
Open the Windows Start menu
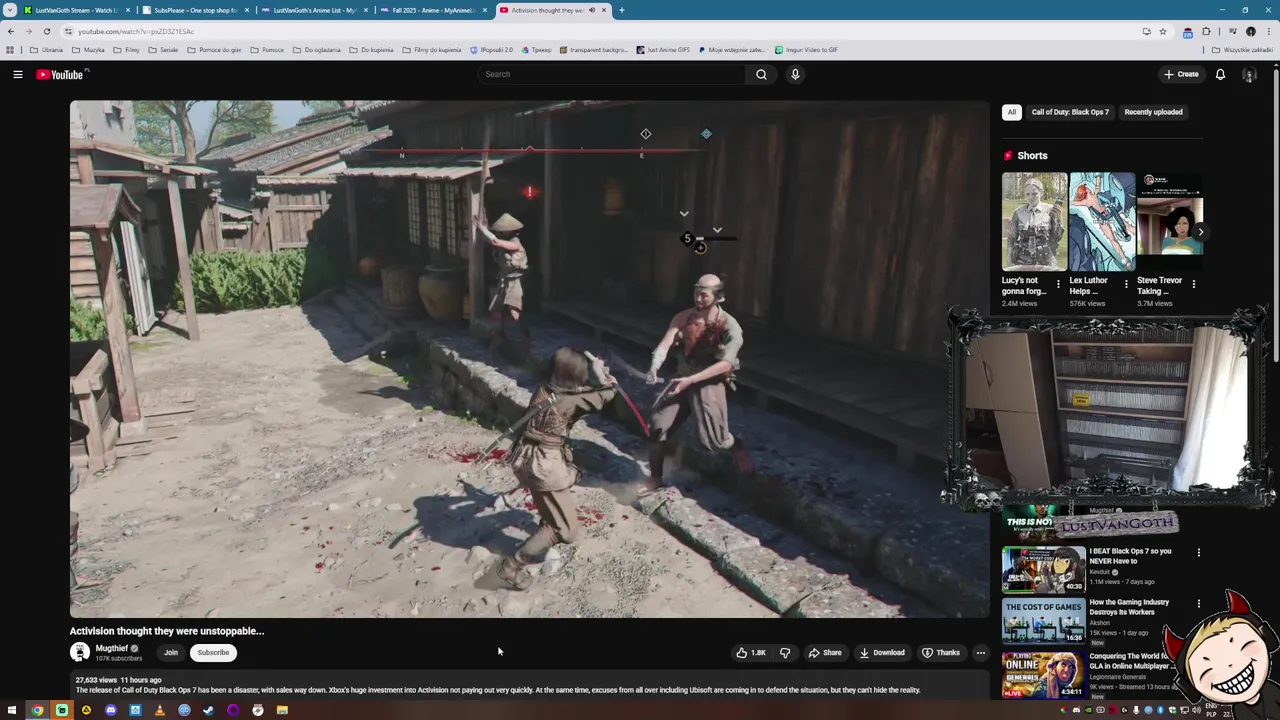point(13,710)
